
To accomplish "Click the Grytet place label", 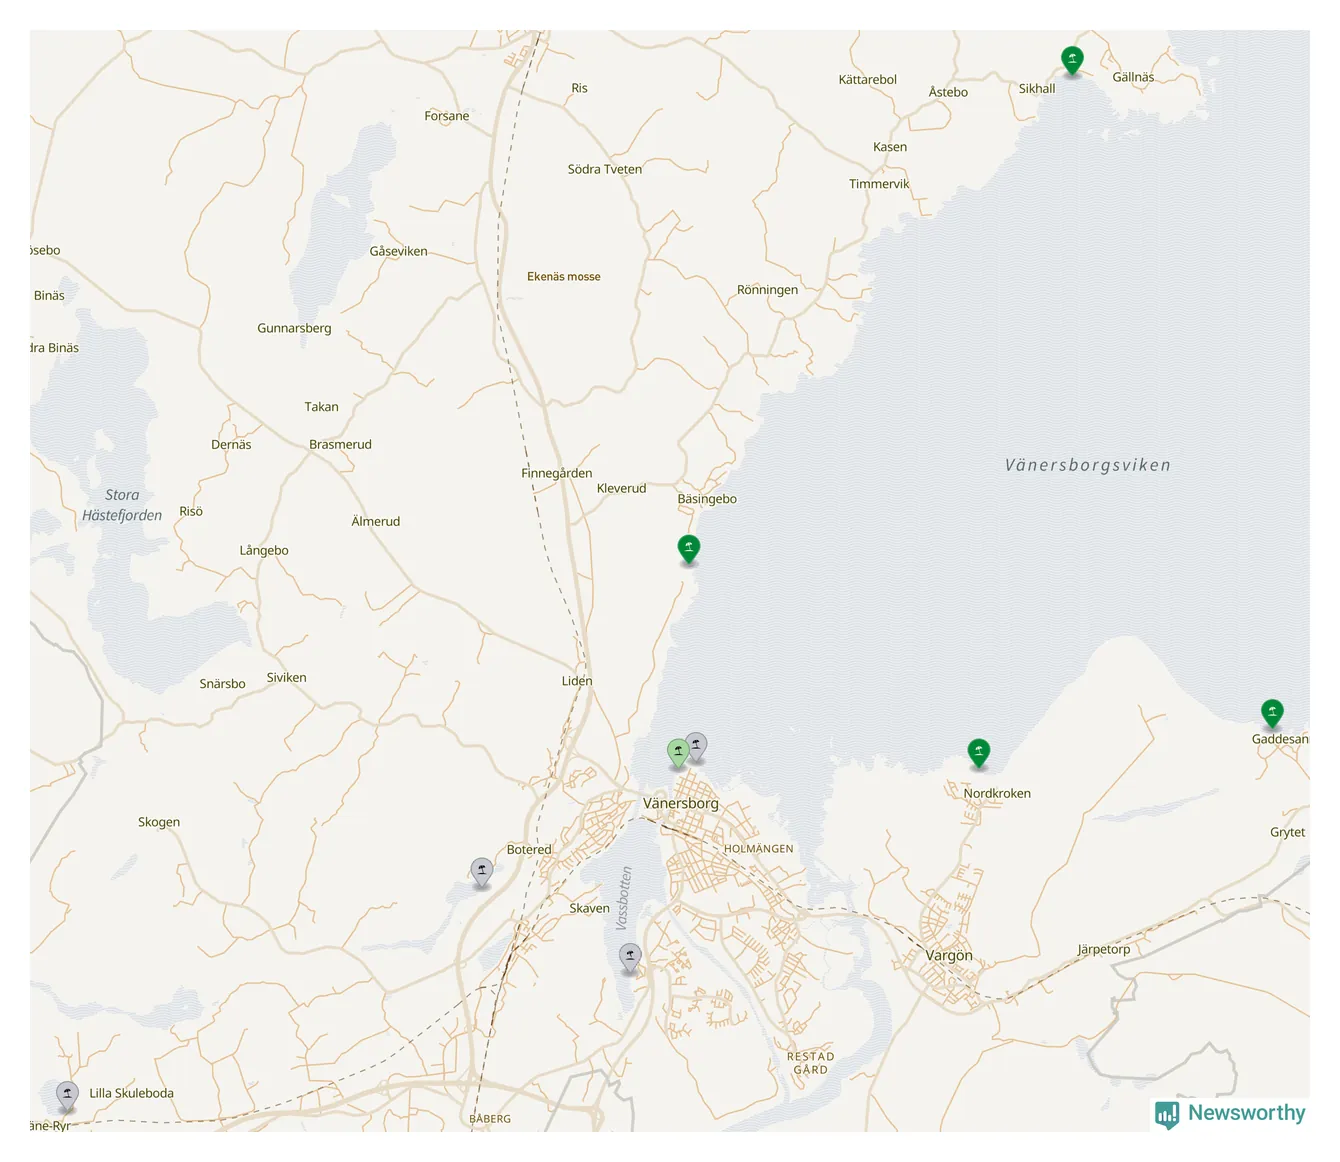I will 1287,832.
